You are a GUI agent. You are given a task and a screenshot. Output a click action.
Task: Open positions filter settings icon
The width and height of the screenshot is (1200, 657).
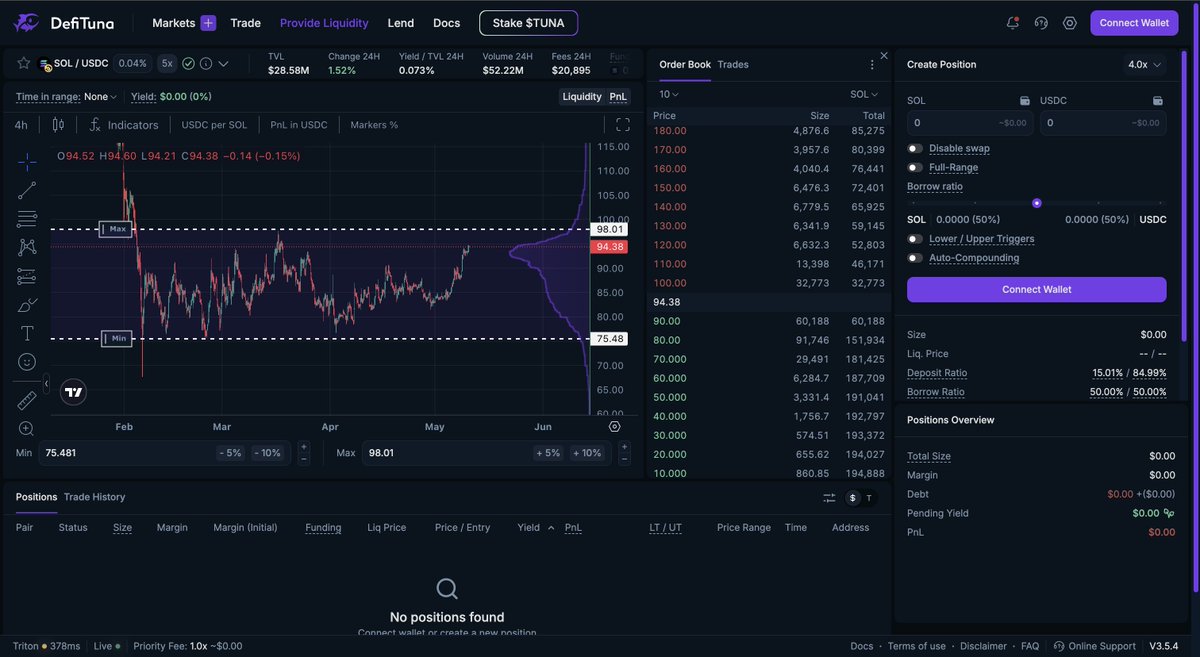829,498
